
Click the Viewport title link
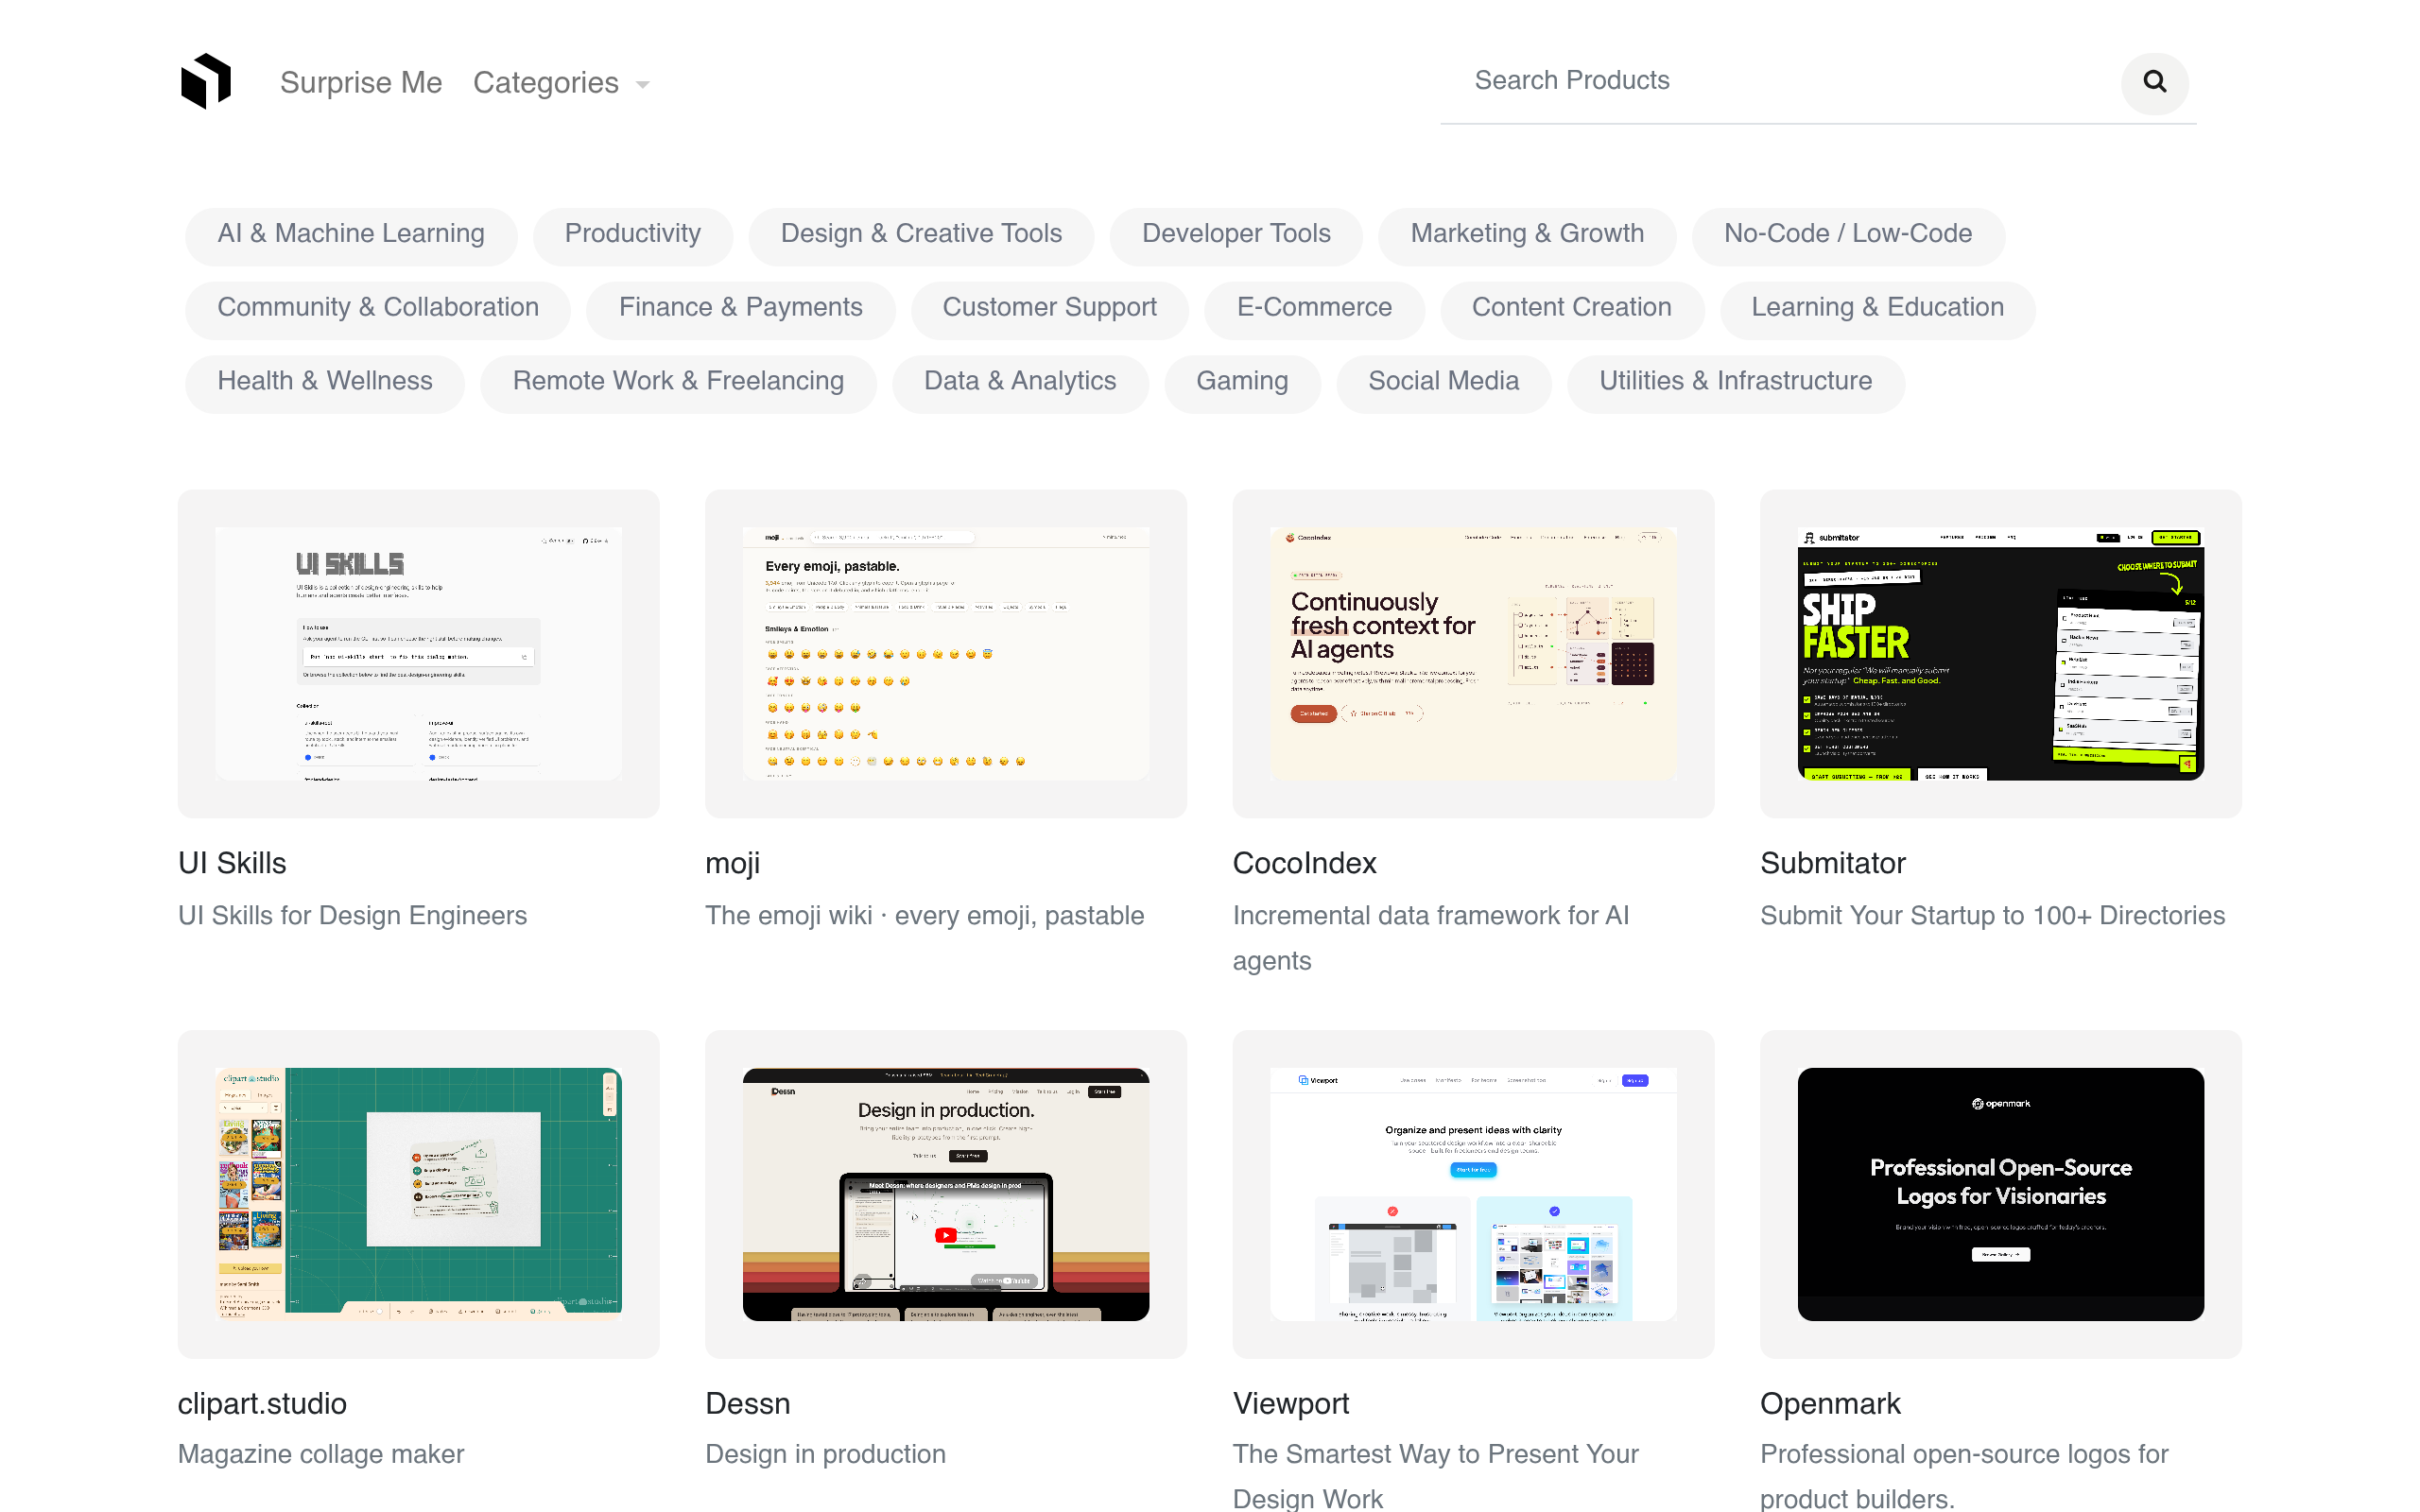[1291, 1403]
